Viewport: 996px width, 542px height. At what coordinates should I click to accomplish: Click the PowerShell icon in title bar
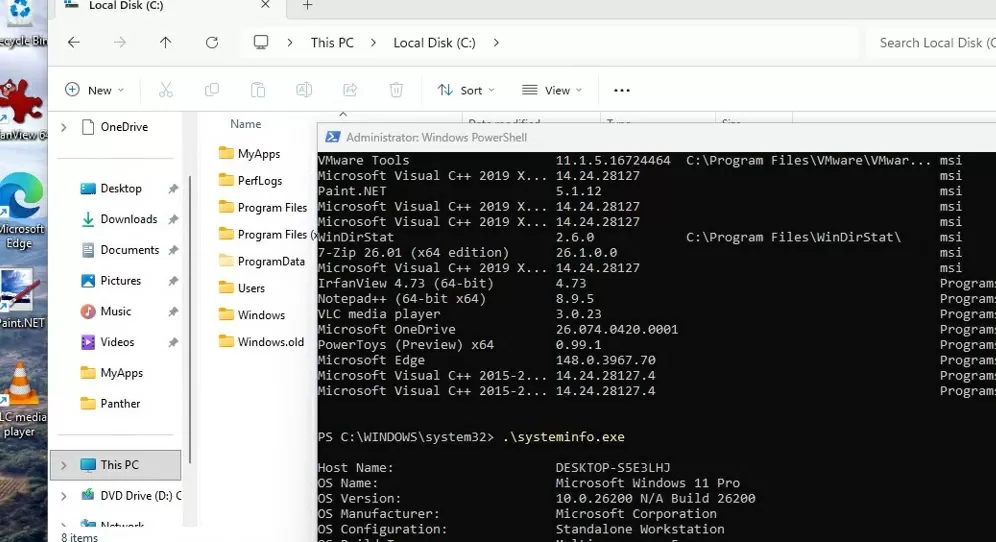pos(332,137)
